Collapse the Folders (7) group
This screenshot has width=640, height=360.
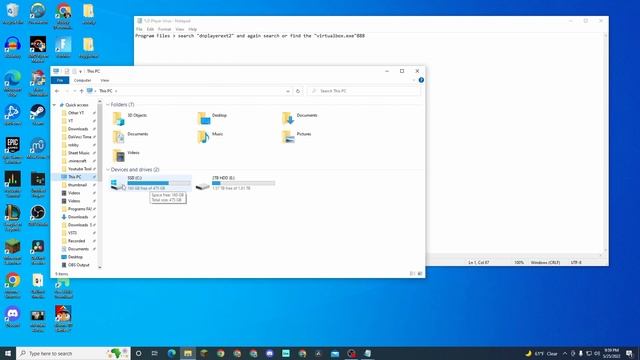108,105
